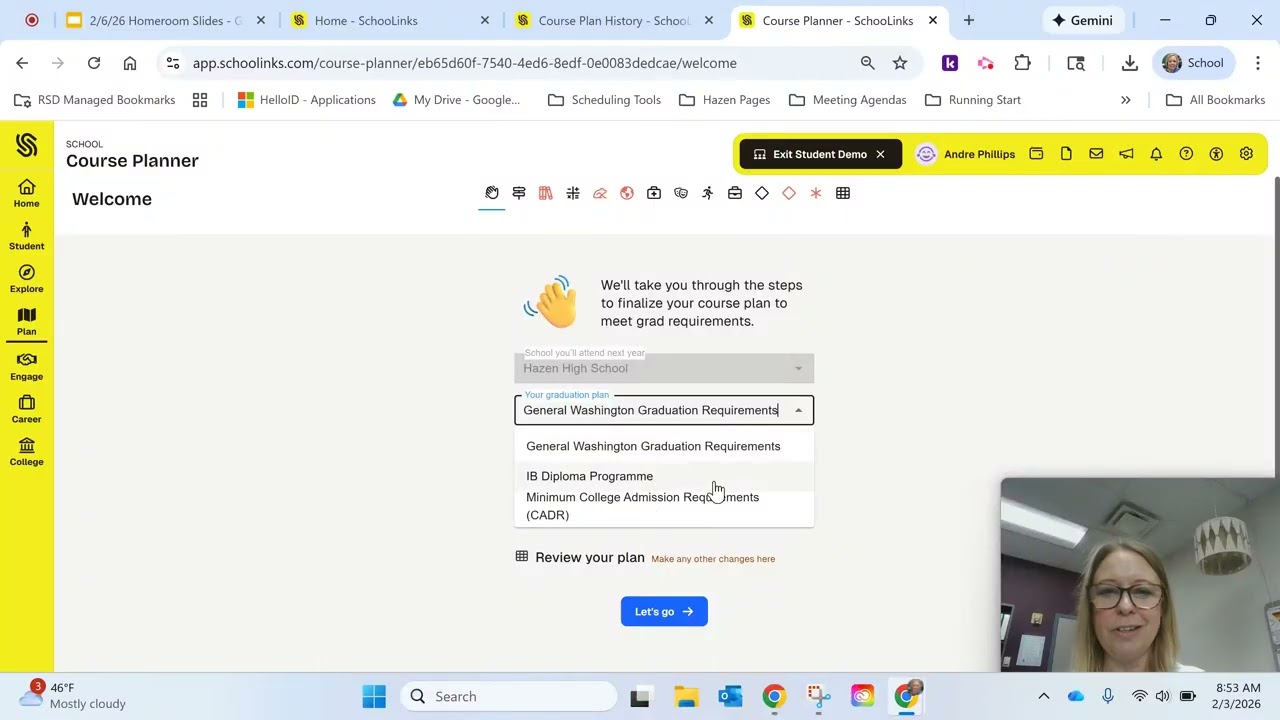Click the Hazen High School dropdown
1280x720 pixels.
pyautogui.click(x=664, y=368)
